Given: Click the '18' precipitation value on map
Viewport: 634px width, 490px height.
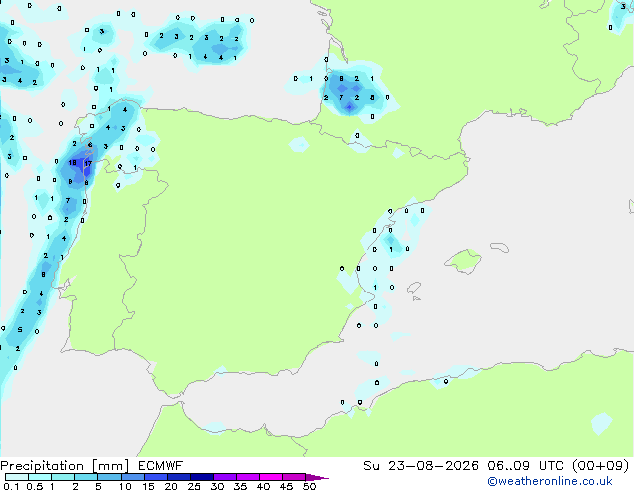Looking at the screenshot, I should (x=72, y=163).
